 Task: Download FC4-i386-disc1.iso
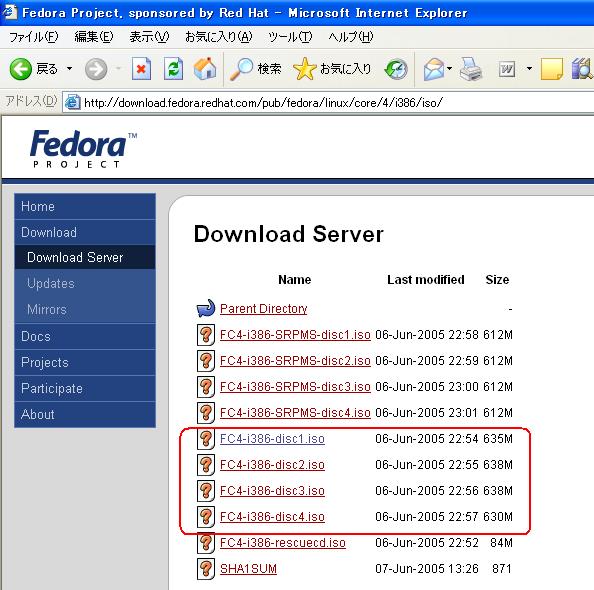(272, 439)
